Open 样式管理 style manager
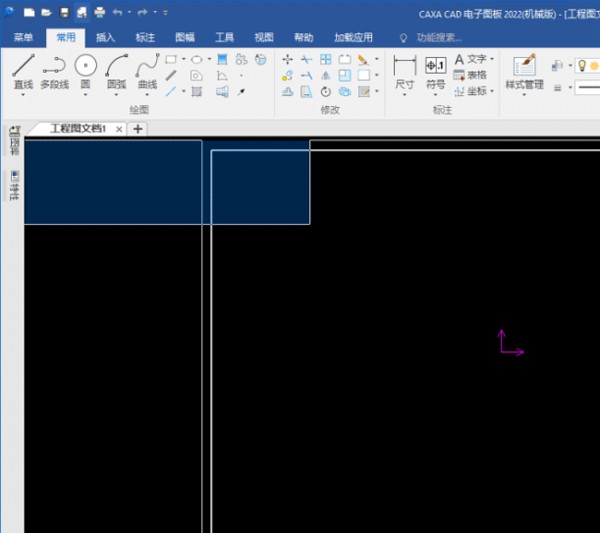 (524, 72)
